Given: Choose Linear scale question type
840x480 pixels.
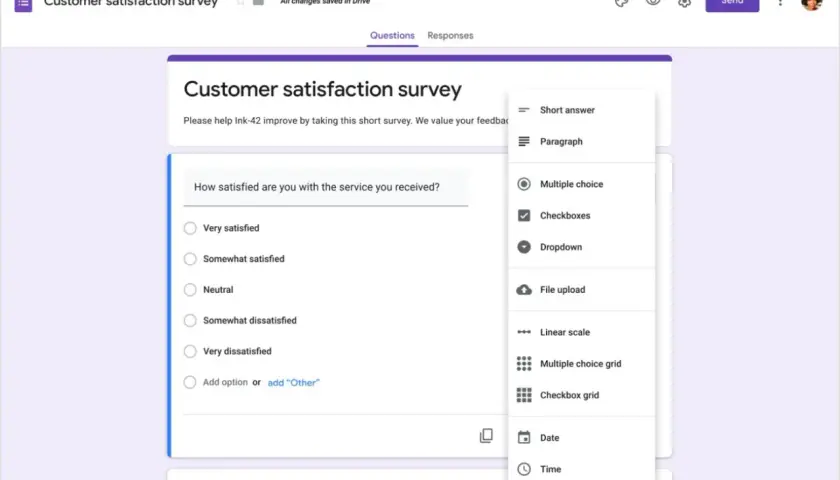Looking at the screenshot, I should click(x=582, y=332).
